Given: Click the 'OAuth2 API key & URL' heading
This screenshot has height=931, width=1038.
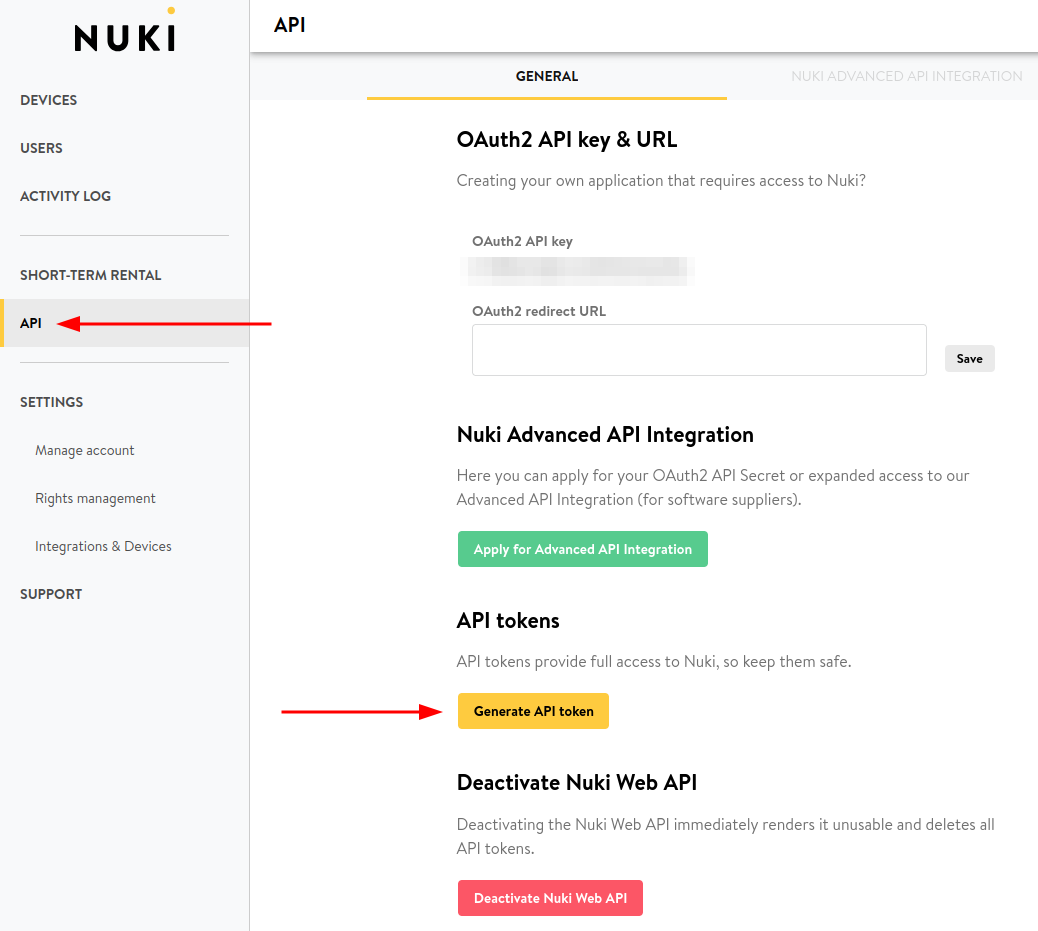Looking at the screenshot, I should click(567, 140).
